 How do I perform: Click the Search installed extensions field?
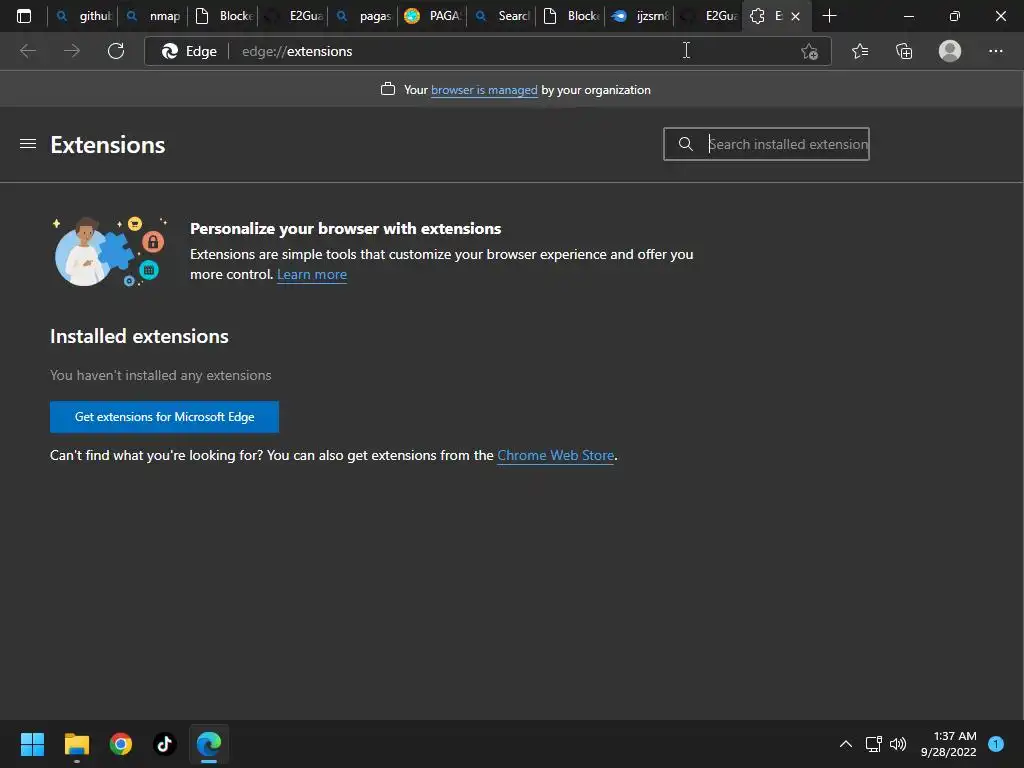click(766, 144)
